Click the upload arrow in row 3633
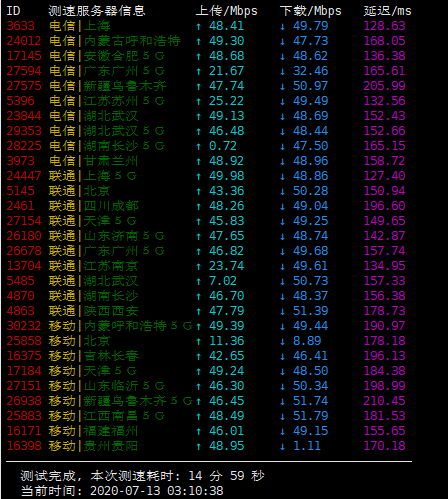448x499 pixels. click(x=199, y=26)
